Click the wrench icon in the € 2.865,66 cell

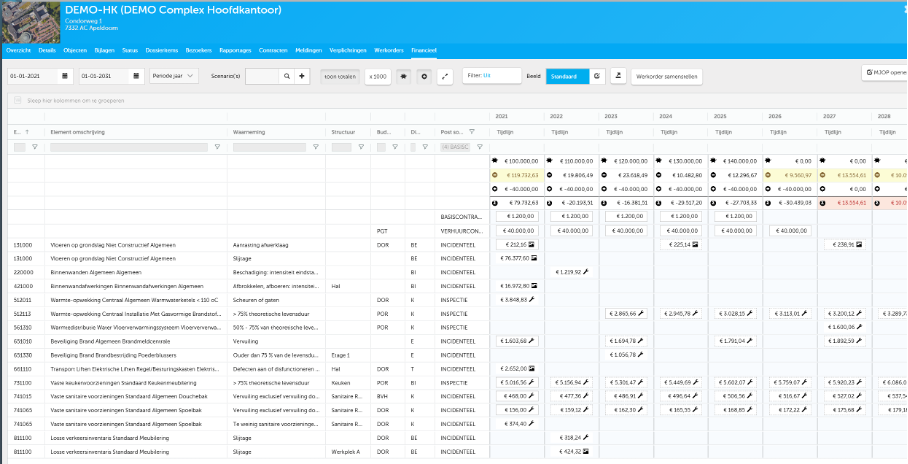tap(640, 313)
